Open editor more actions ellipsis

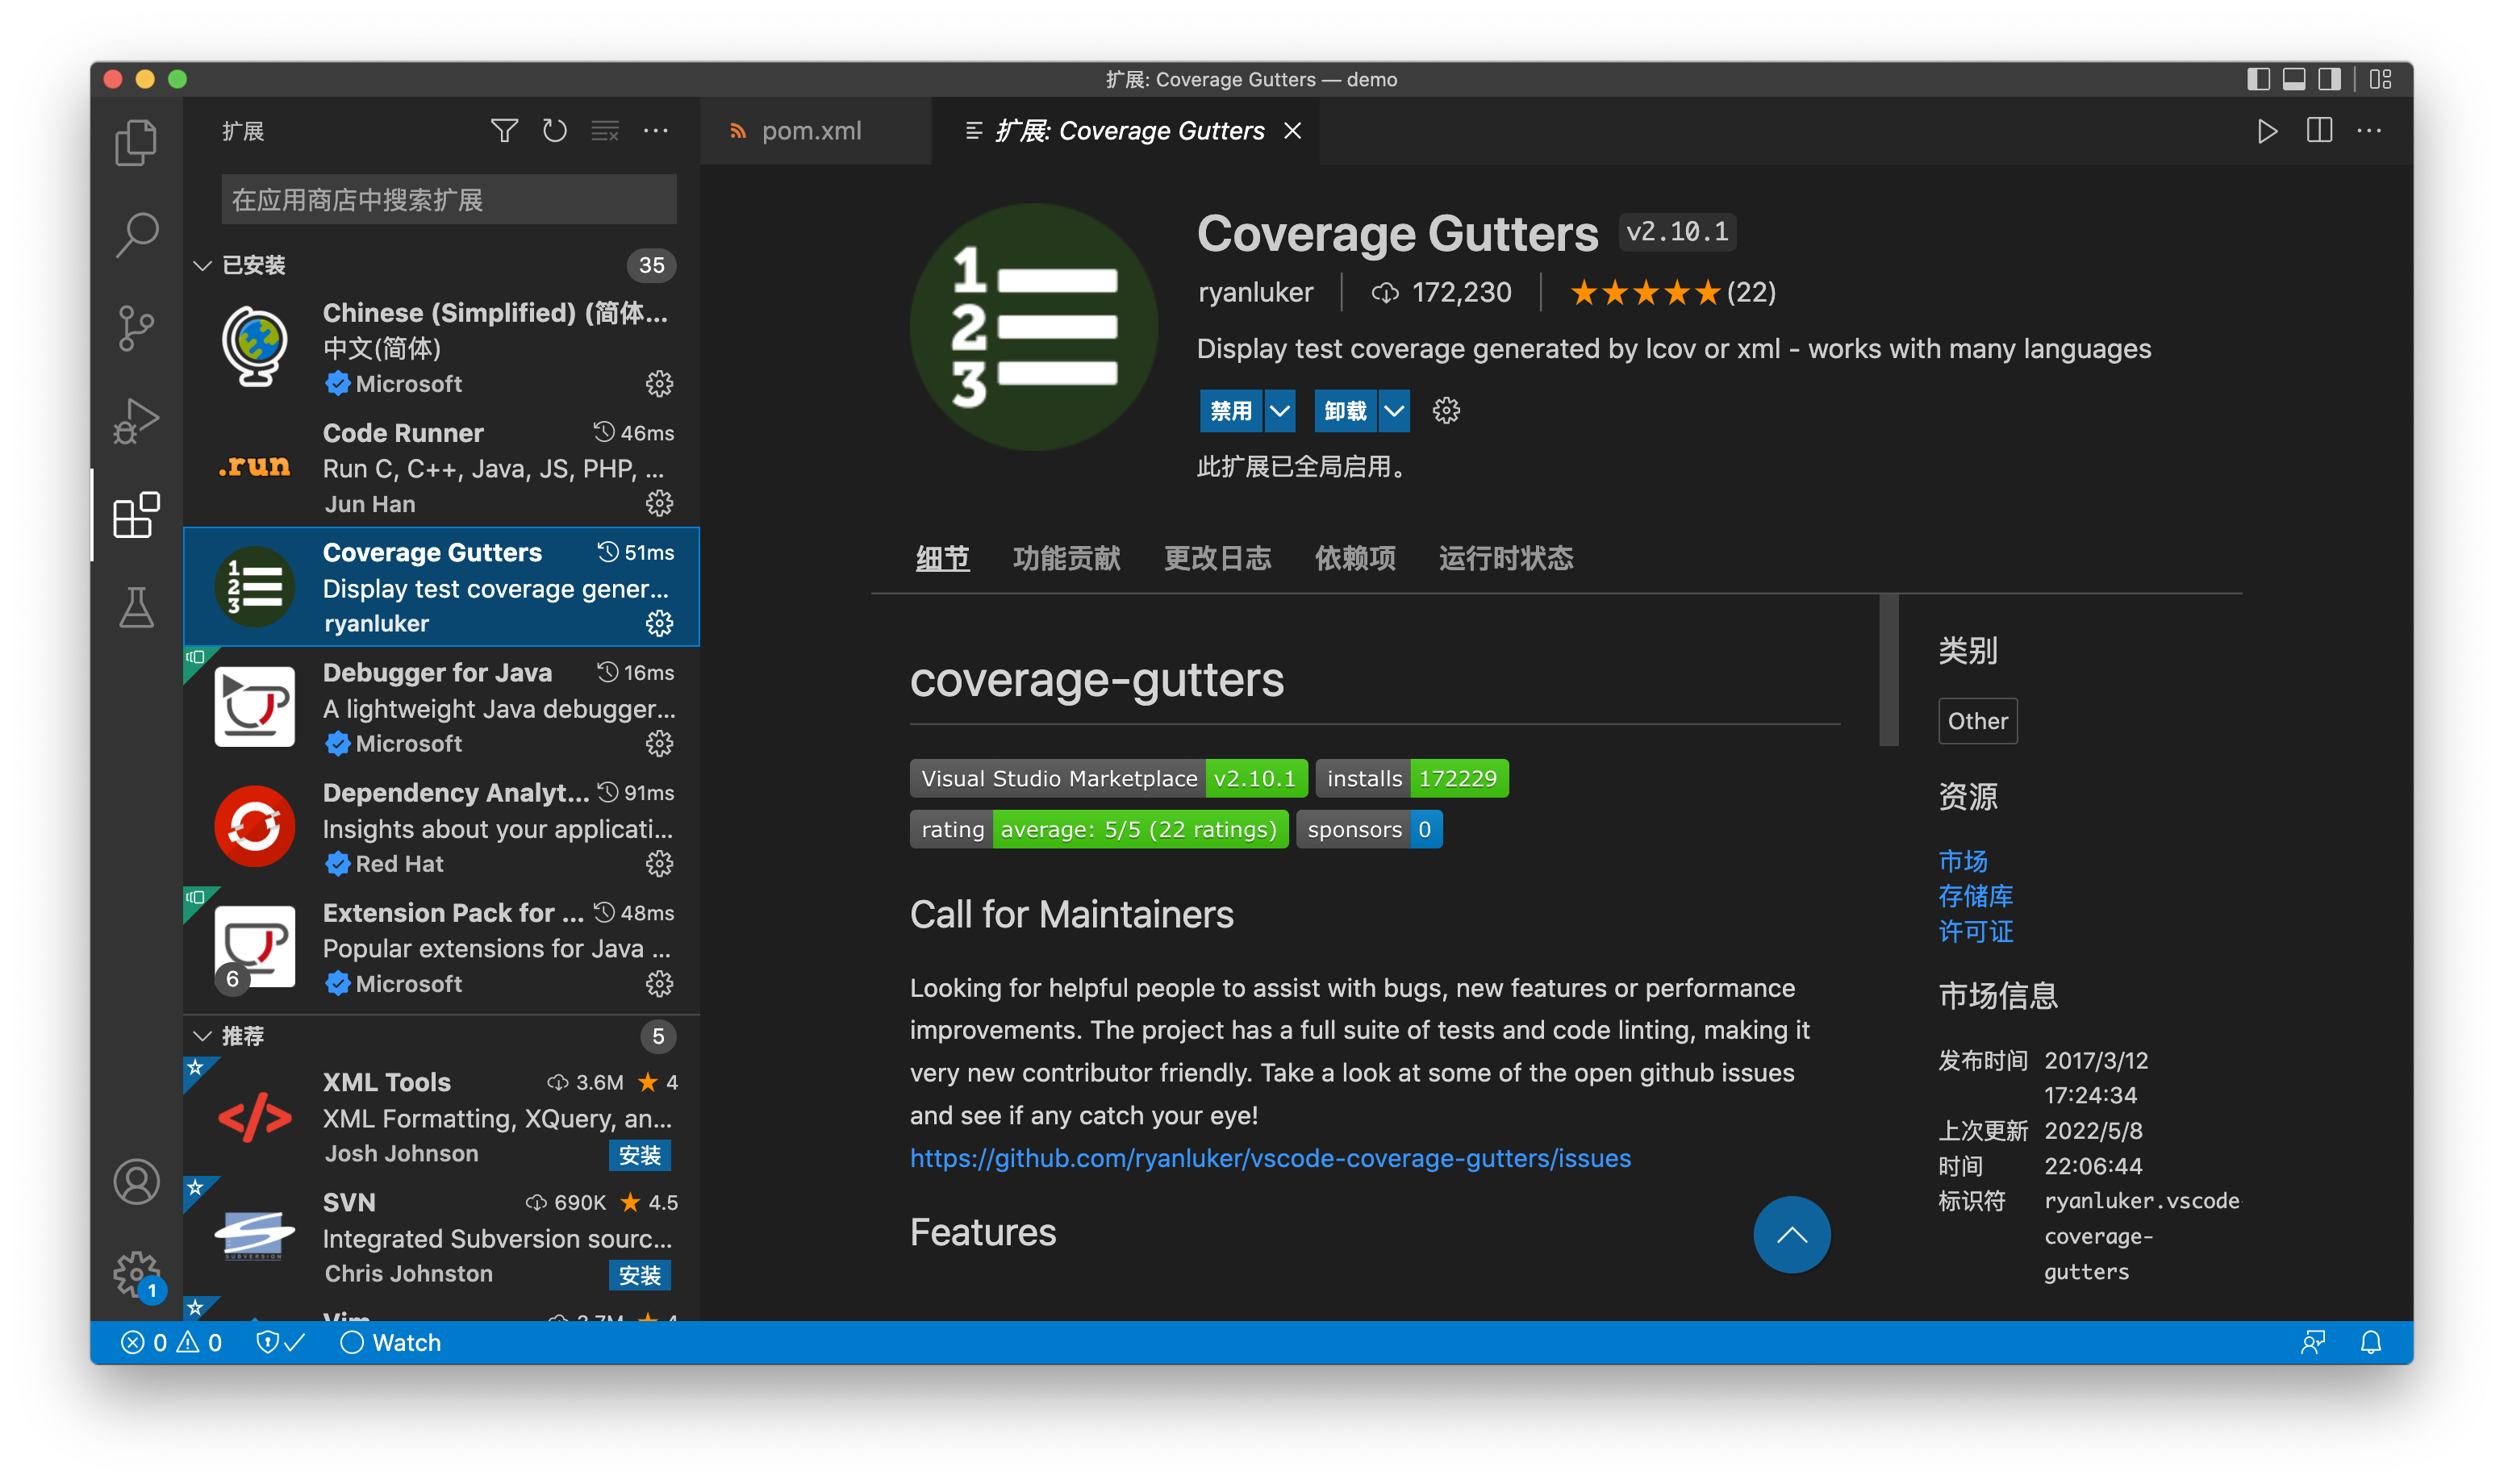coord(2369,131)
